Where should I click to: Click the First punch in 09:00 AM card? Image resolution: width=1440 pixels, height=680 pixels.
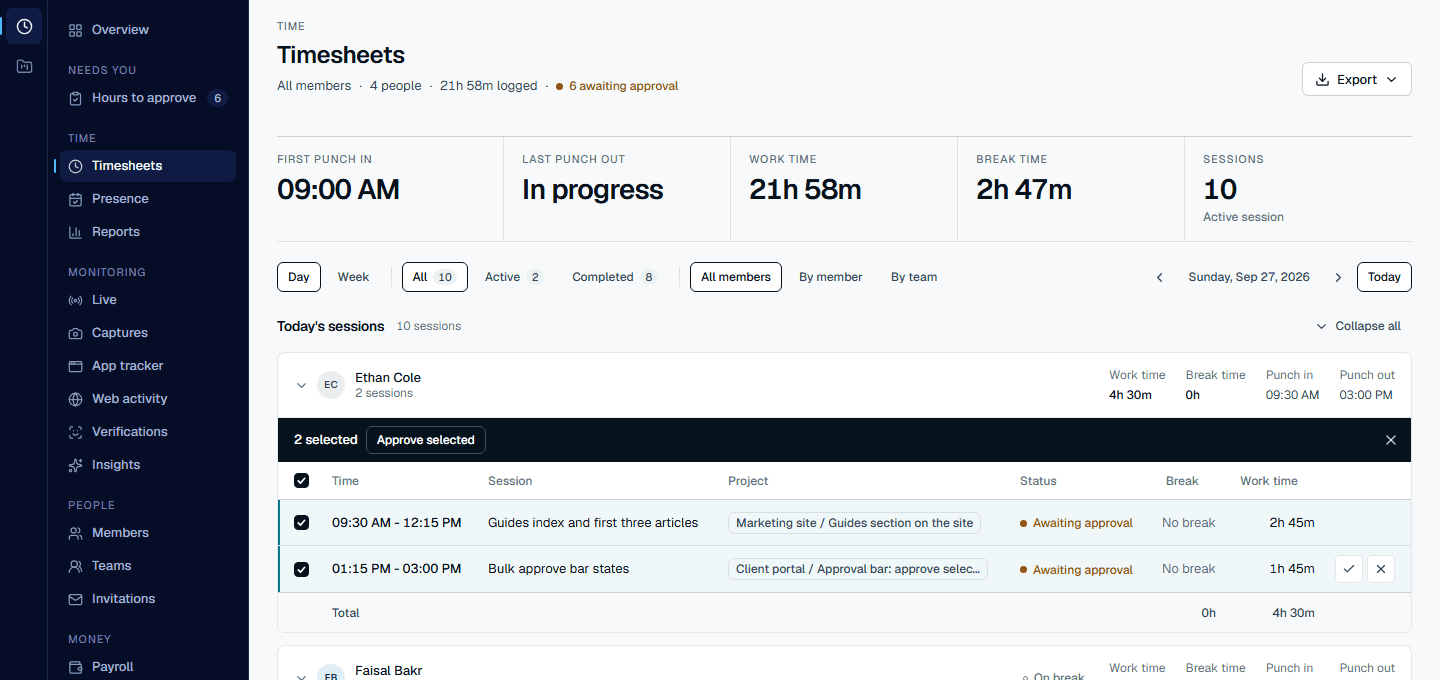point(390,190)
